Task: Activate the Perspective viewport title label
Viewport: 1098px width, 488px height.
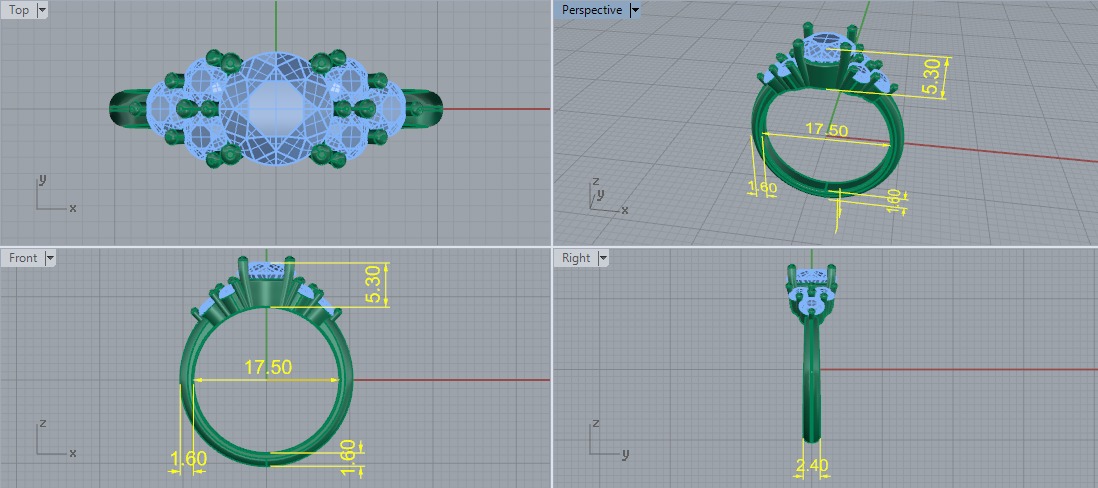Action: coord(592,10)
